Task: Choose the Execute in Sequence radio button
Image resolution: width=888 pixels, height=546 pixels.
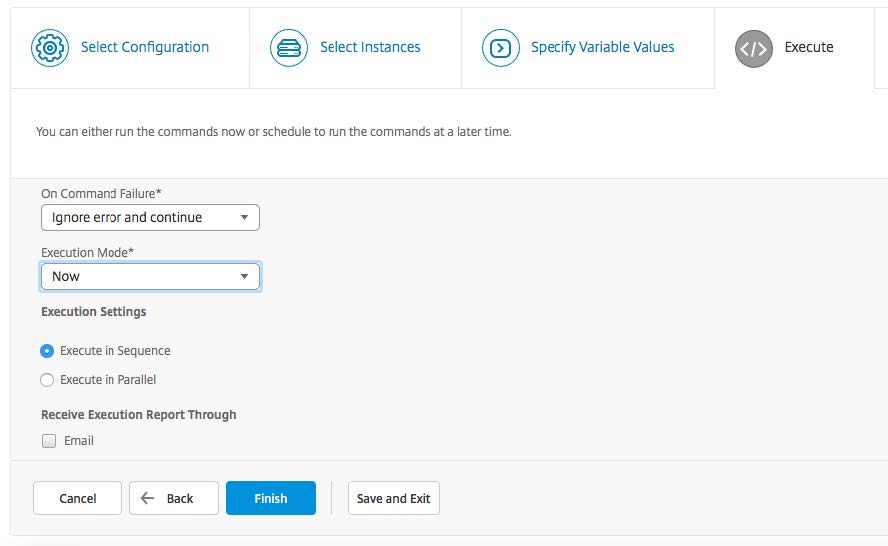Action: click(47, 351)
